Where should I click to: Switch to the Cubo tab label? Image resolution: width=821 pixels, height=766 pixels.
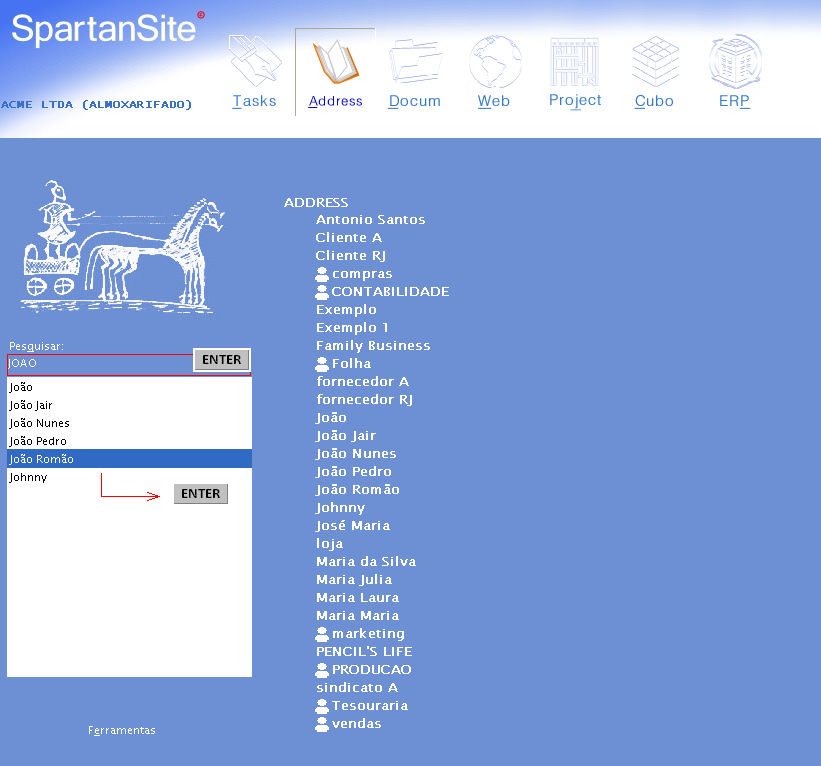click(654, 101)
